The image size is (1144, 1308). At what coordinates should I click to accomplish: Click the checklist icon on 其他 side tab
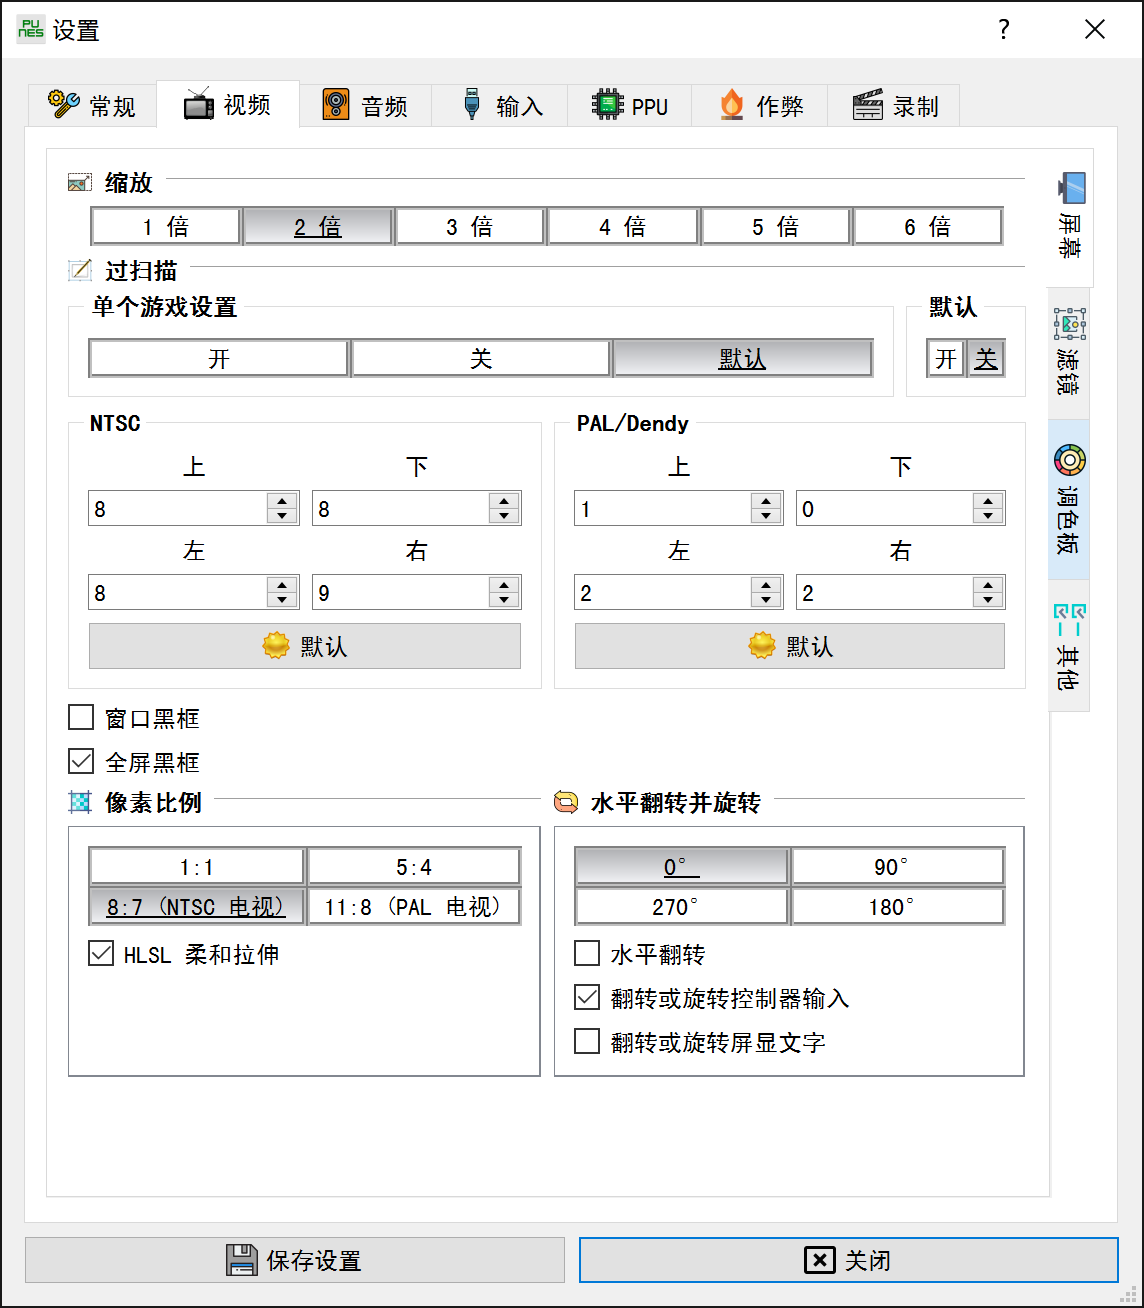(1069, 620)
